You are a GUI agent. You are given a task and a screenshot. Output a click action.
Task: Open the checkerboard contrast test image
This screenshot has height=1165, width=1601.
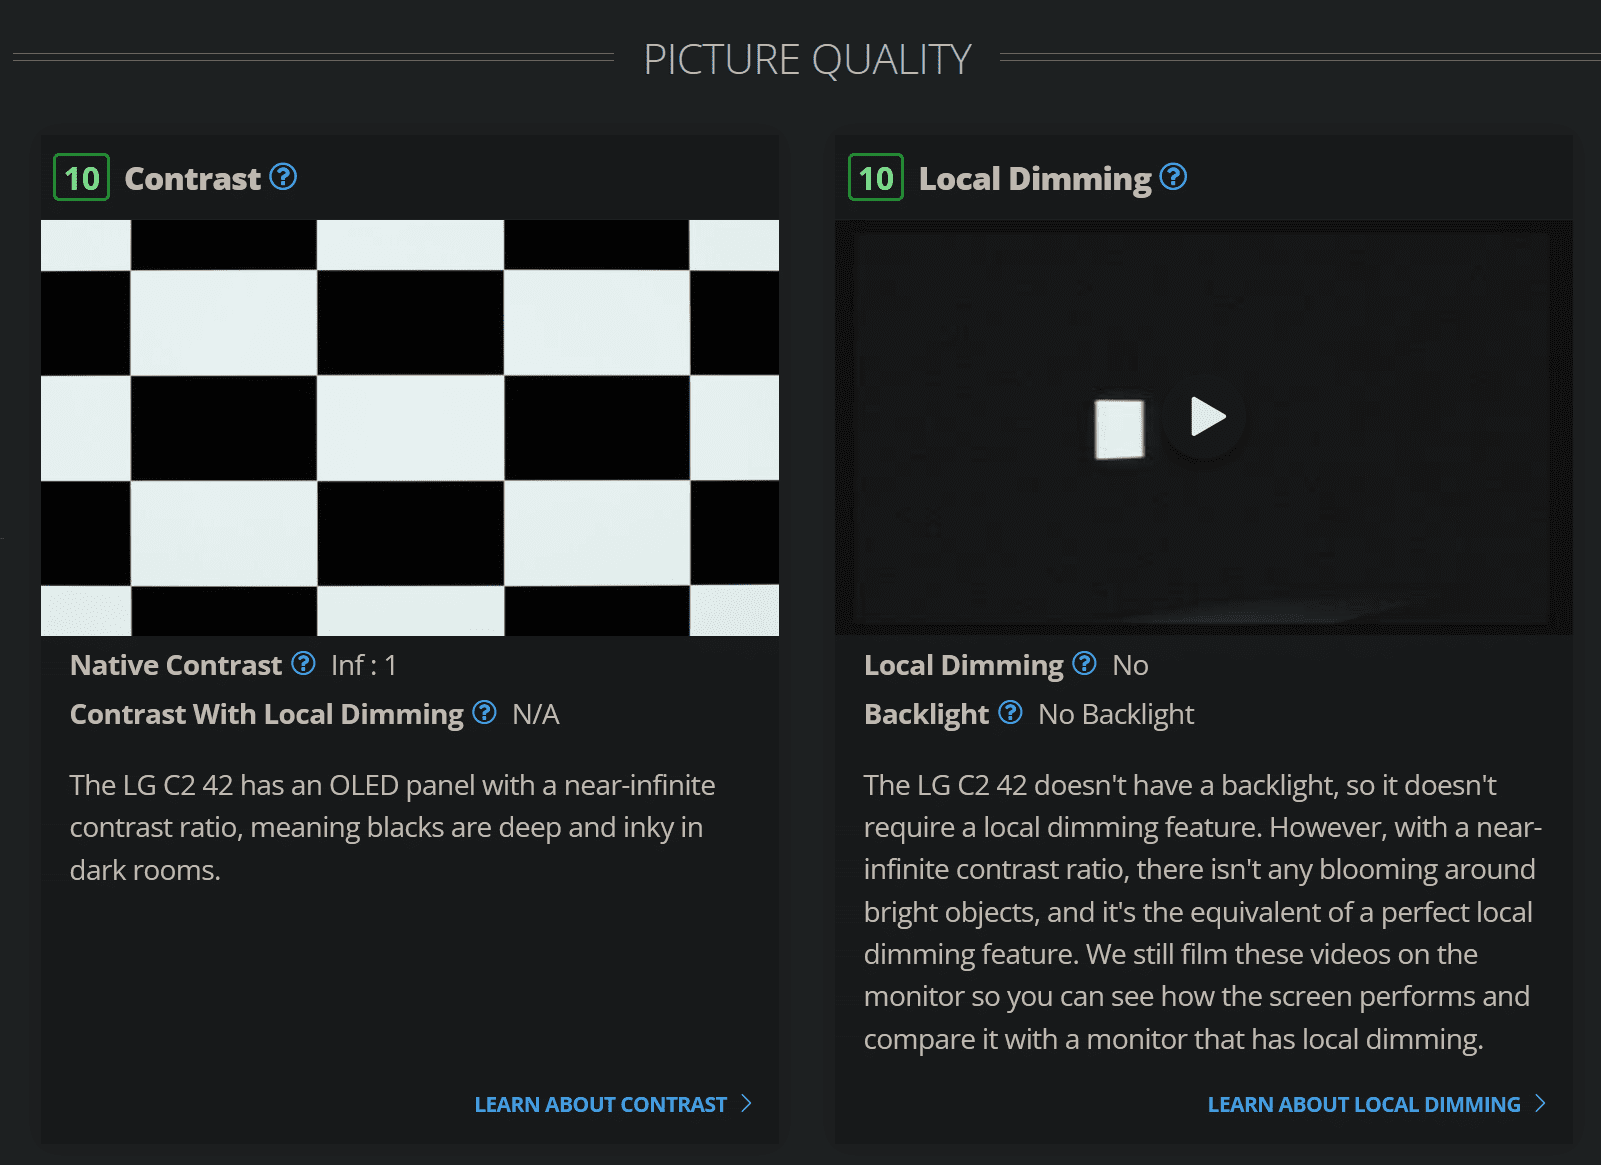pyautogui.click(x=410, y=428)
